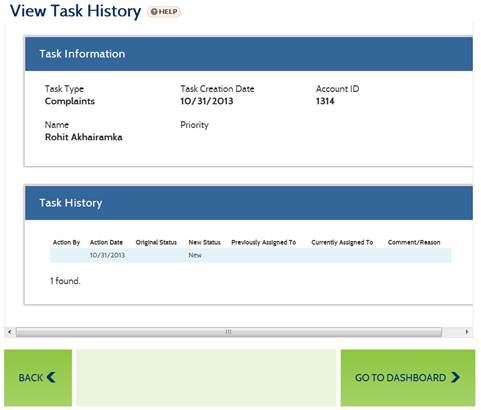Screen dimensions: 481x410
Task: Sort by the Action Date column header
Action: click(106, 242)
